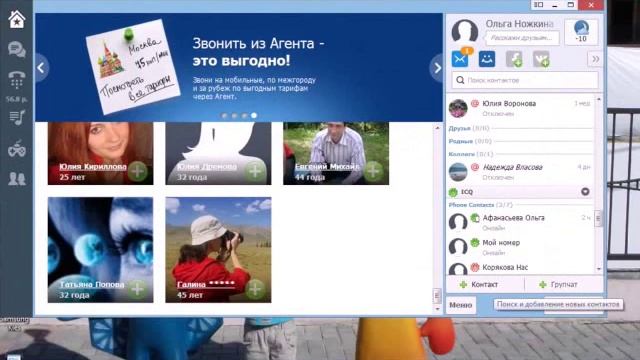Viewport: 640px width, 360px height.
Task: Click the suggestions pane scrollbar thumb
Action: pos(437,295)
